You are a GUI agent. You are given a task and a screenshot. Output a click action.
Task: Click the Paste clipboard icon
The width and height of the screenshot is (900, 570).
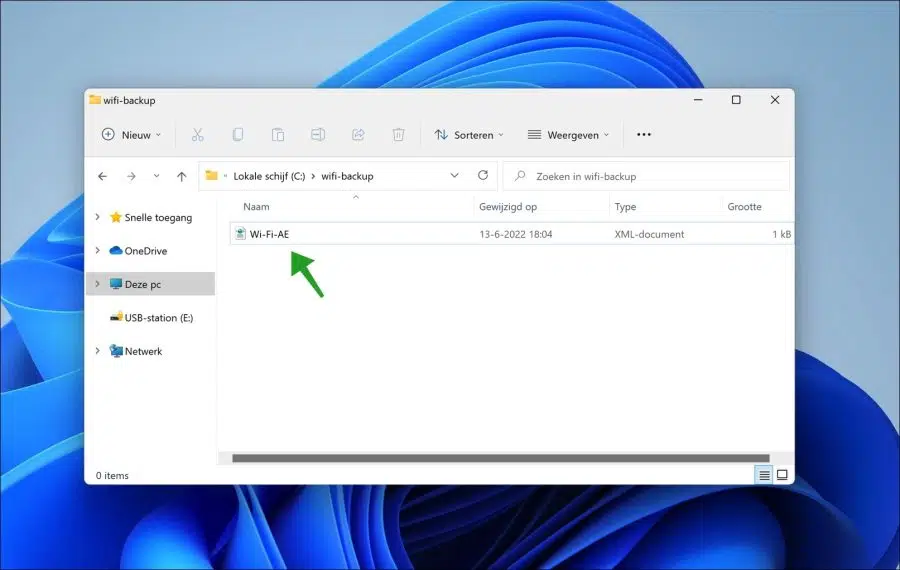278,135
